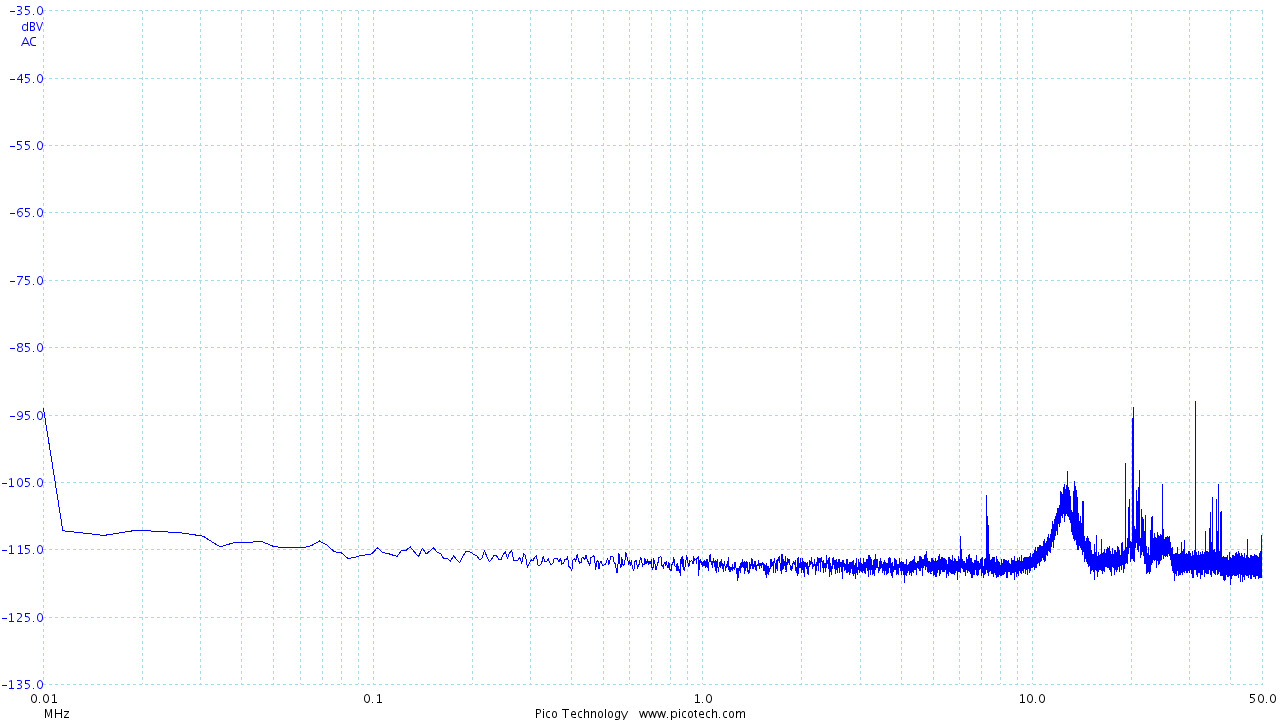Click the 50.0 frequency axis label
The width and height of the screenshot is (1280, 720).
1262,698
